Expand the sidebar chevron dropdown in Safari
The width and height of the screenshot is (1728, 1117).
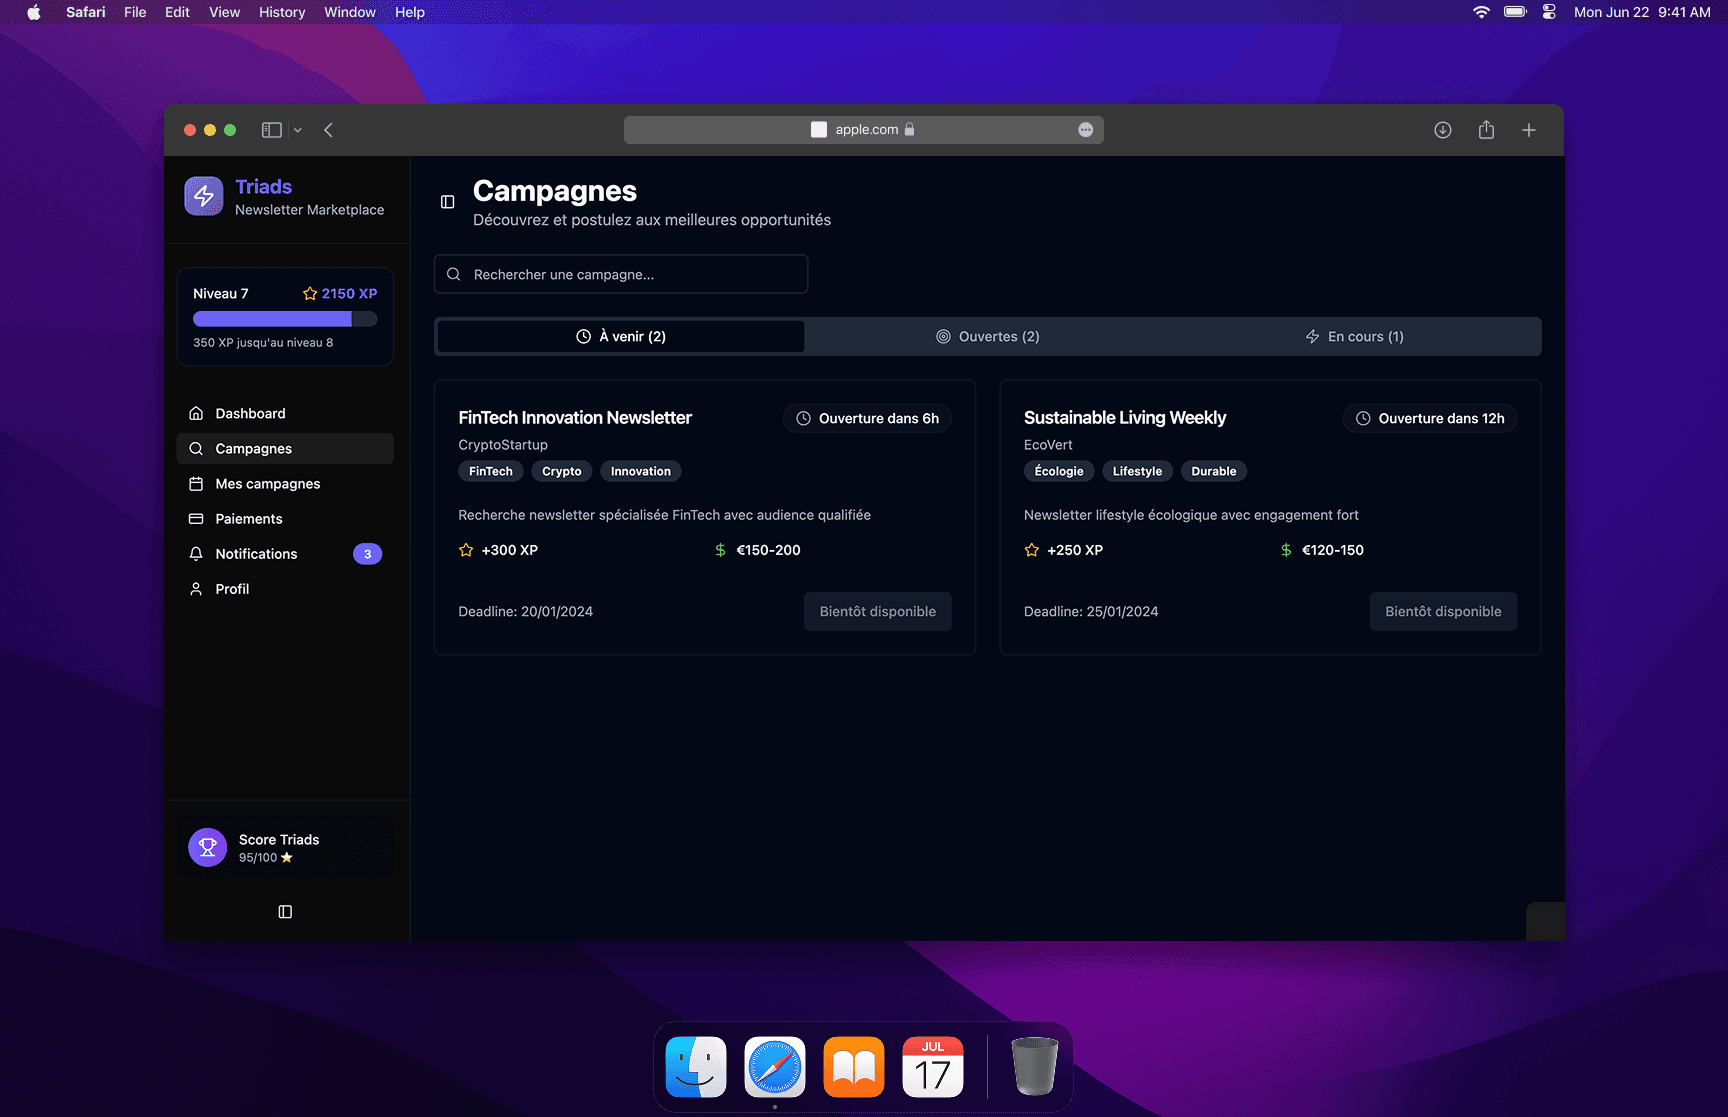(x=297, y=130)
